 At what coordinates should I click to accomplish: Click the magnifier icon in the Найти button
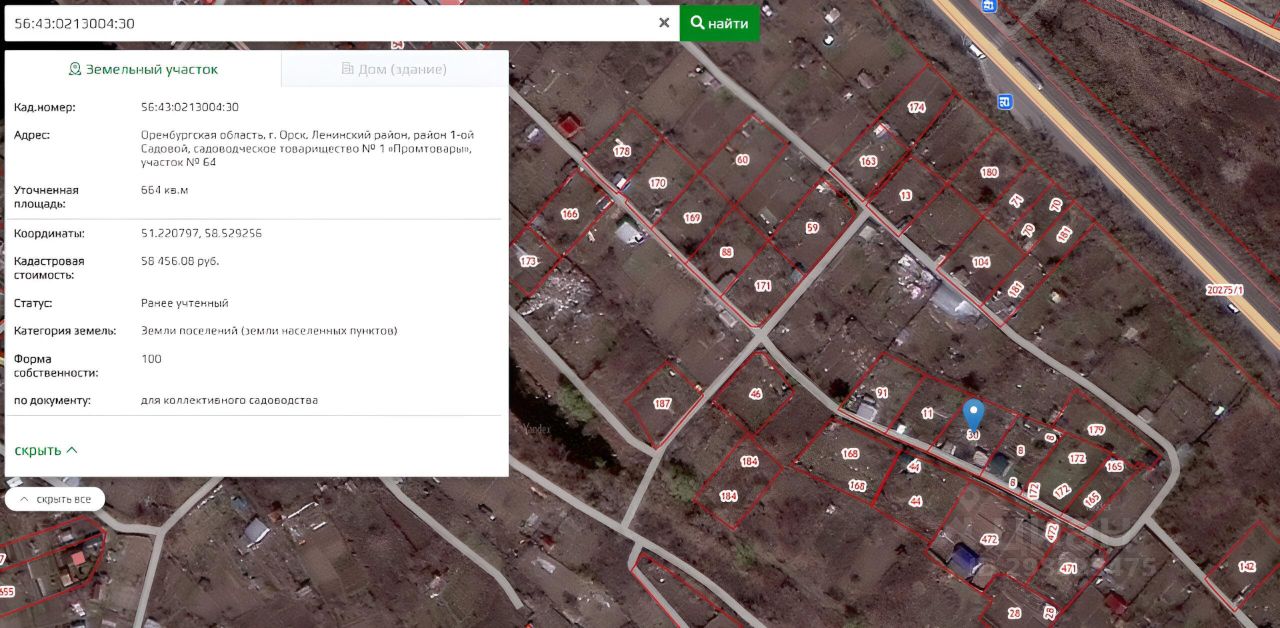[697, 23]
